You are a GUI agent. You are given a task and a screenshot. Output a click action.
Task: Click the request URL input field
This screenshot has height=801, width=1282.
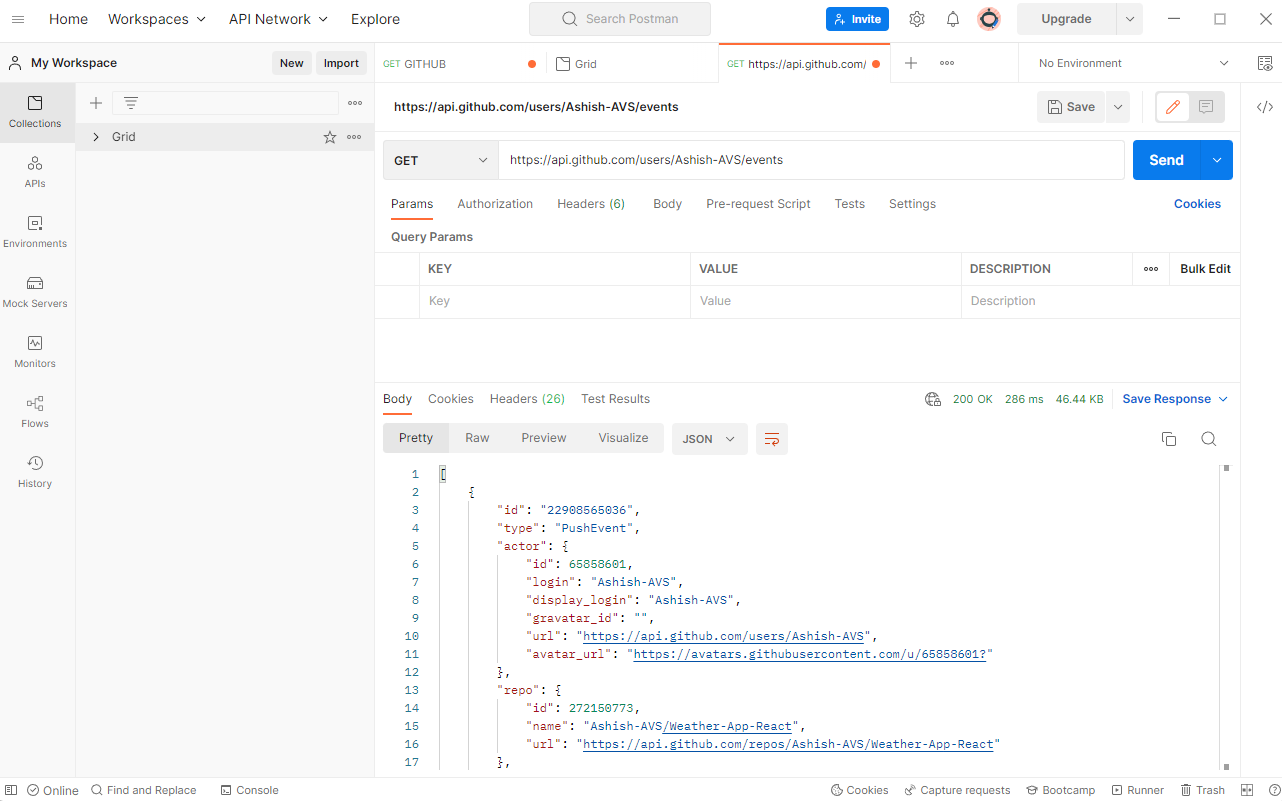[810, 160]
